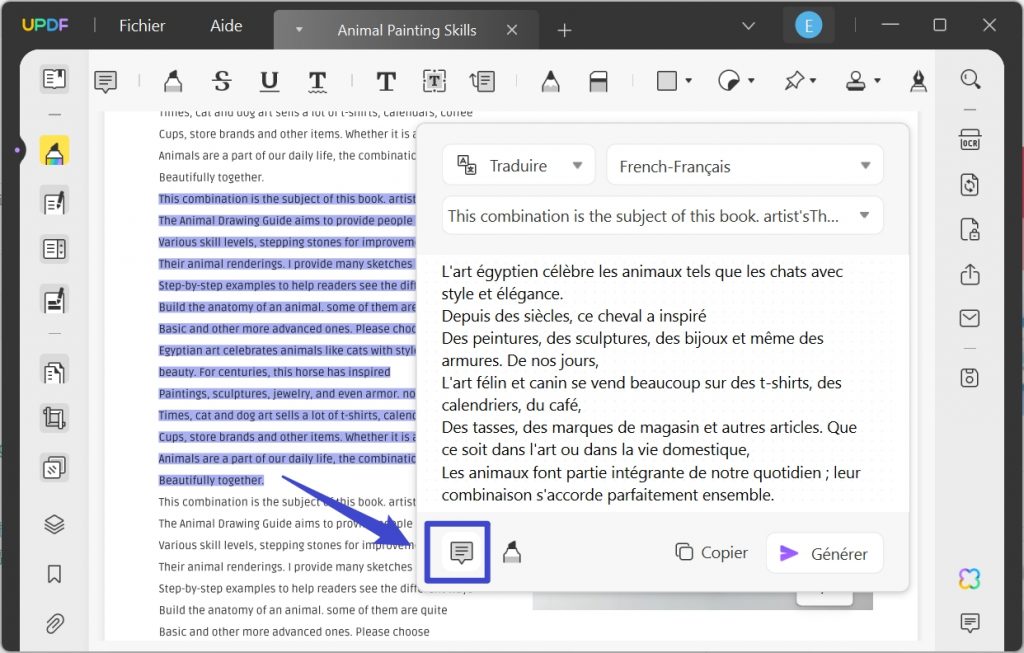
Task: Open the Fichier menu
Action: [x=142, y=26]
